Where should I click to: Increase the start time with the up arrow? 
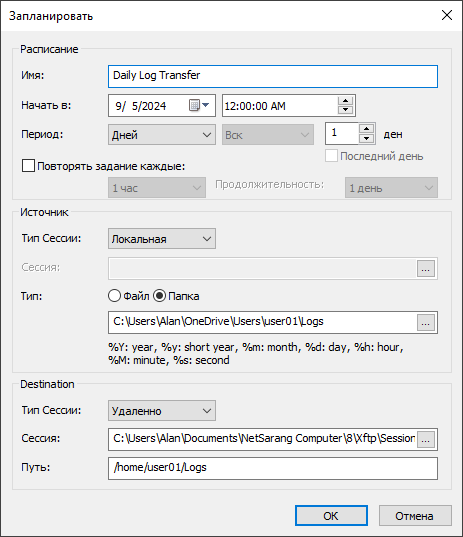(x=345, y=101)
